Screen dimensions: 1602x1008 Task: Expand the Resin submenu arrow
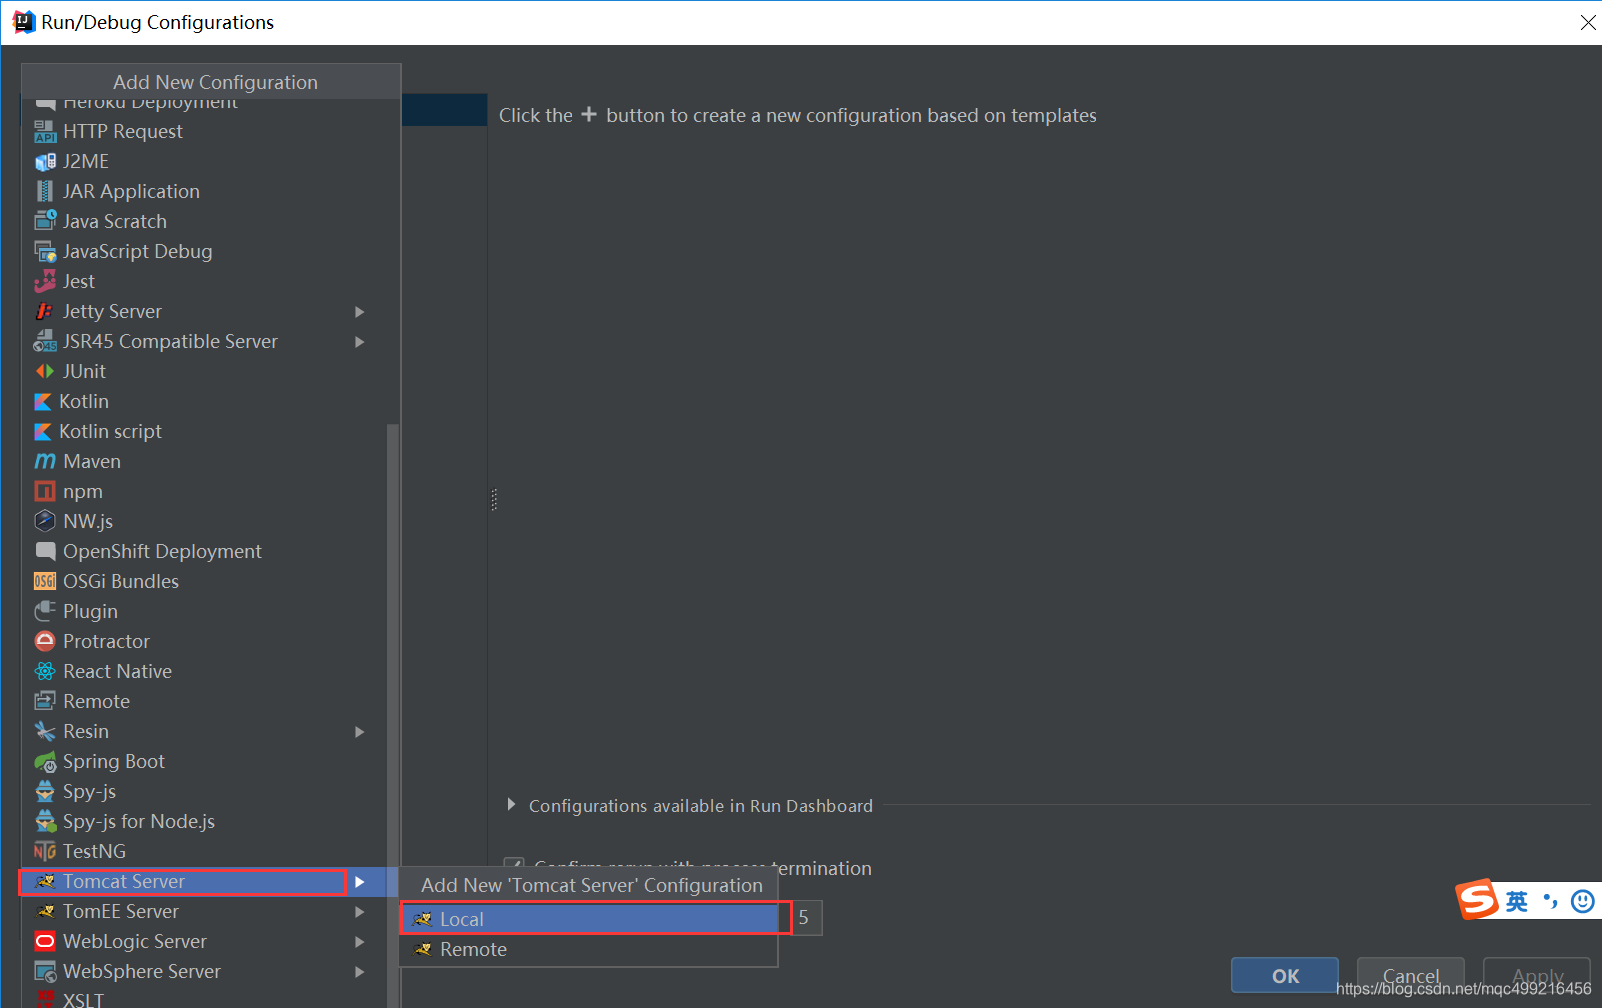(x=360, y=731)
